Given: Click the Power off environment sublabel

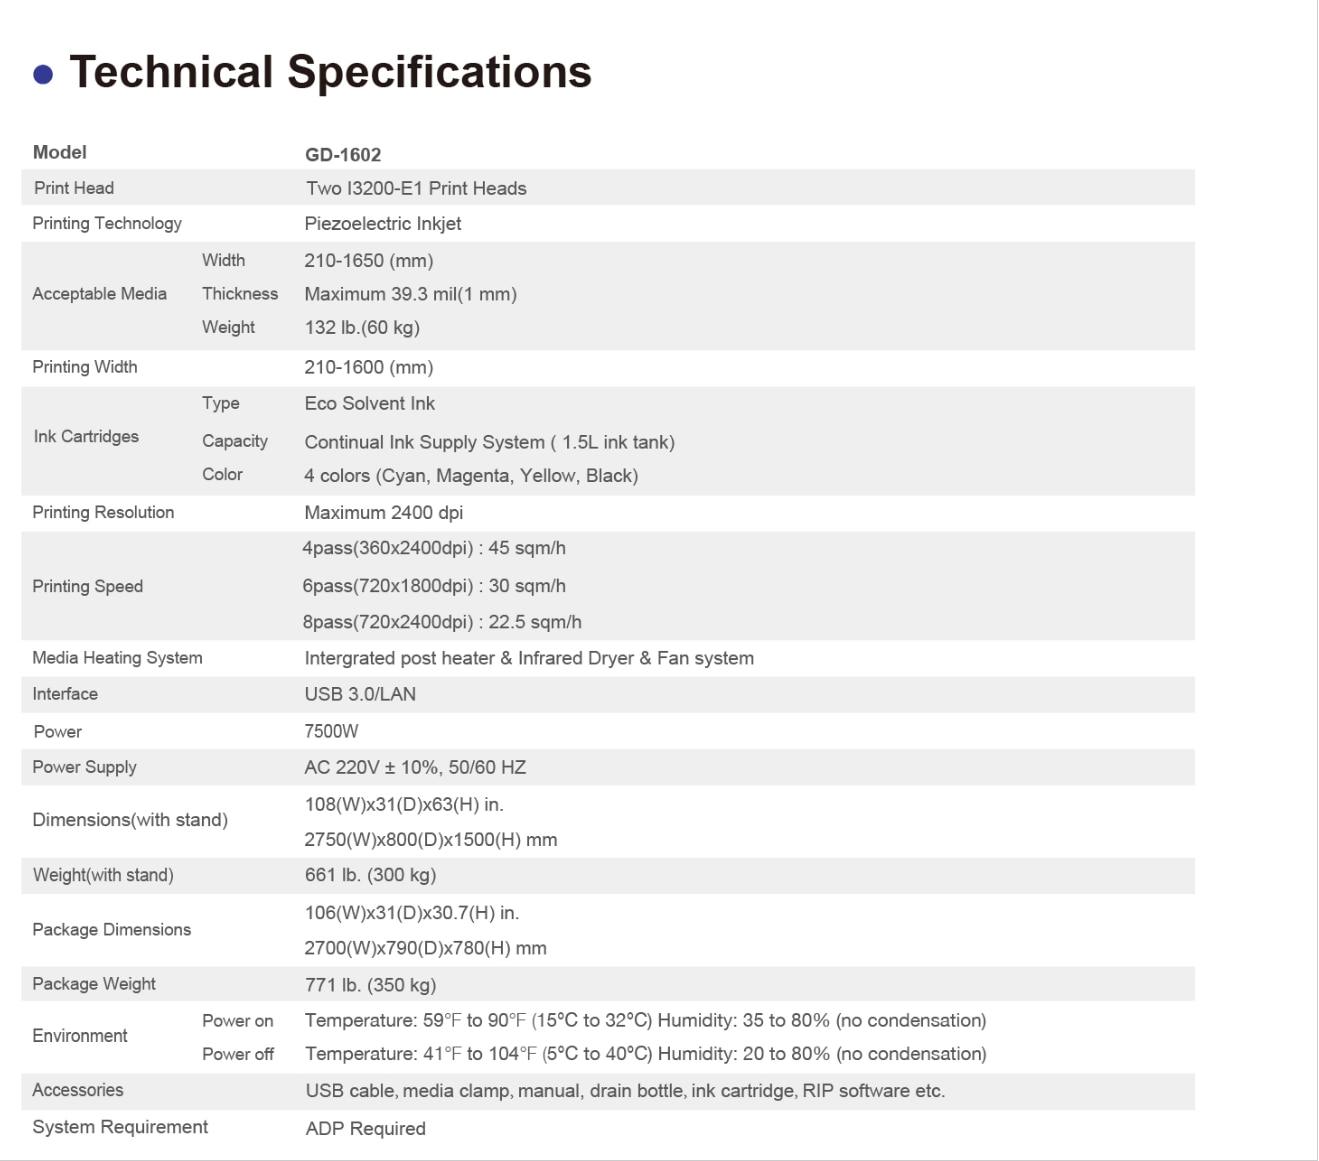Looking at the screenshot, I should pyautogui.click(x=238, y=1054).
